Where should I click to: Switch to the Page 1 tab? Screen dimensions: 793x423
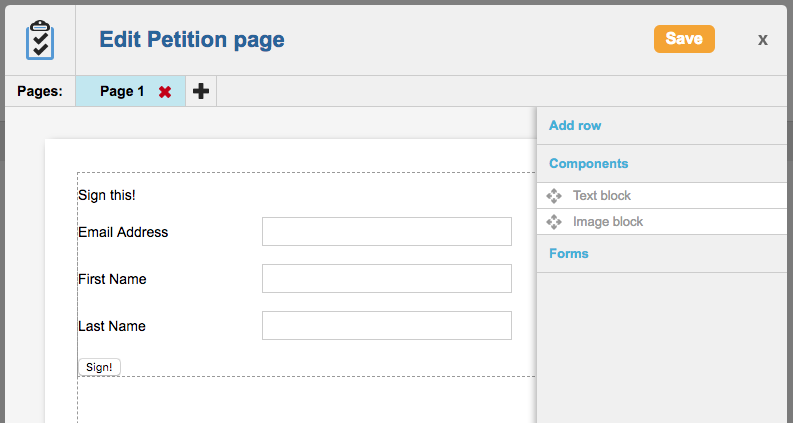(122, 91)
